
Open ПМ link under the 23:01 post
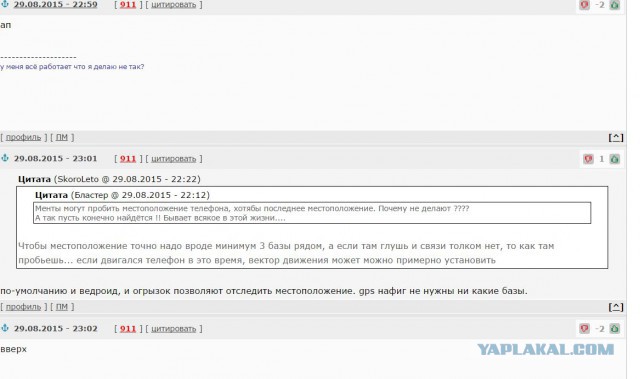pyautogui.click(x=62, y=307)
